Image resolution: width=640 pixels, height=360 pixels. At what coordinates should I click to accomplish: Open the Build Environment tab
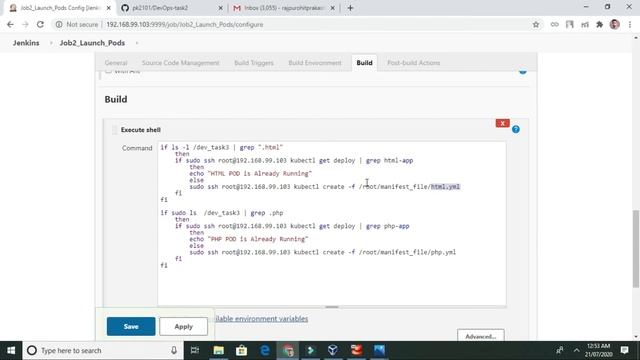tap(315, 63)
